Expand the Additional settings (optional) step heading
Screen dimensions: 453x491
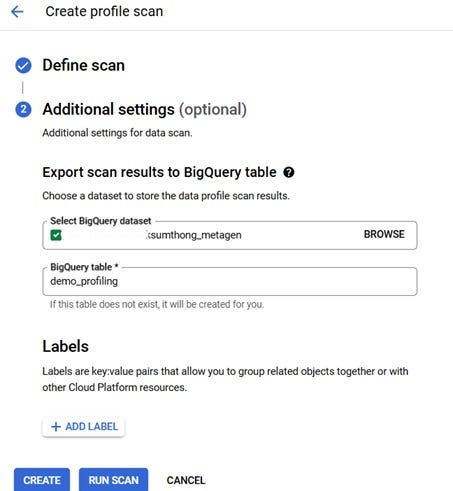pos(145,109)
